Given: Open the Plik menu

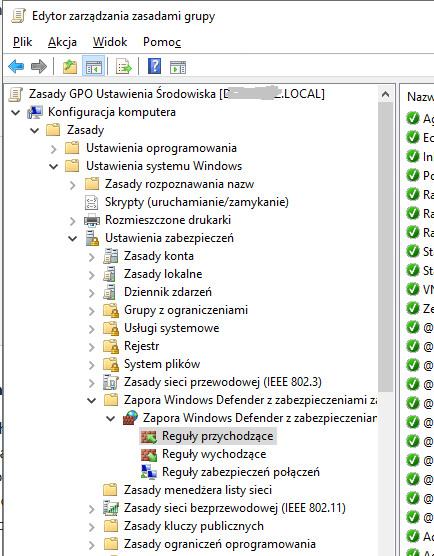Looking at the screenshot, I should click(x=22, y=42).
